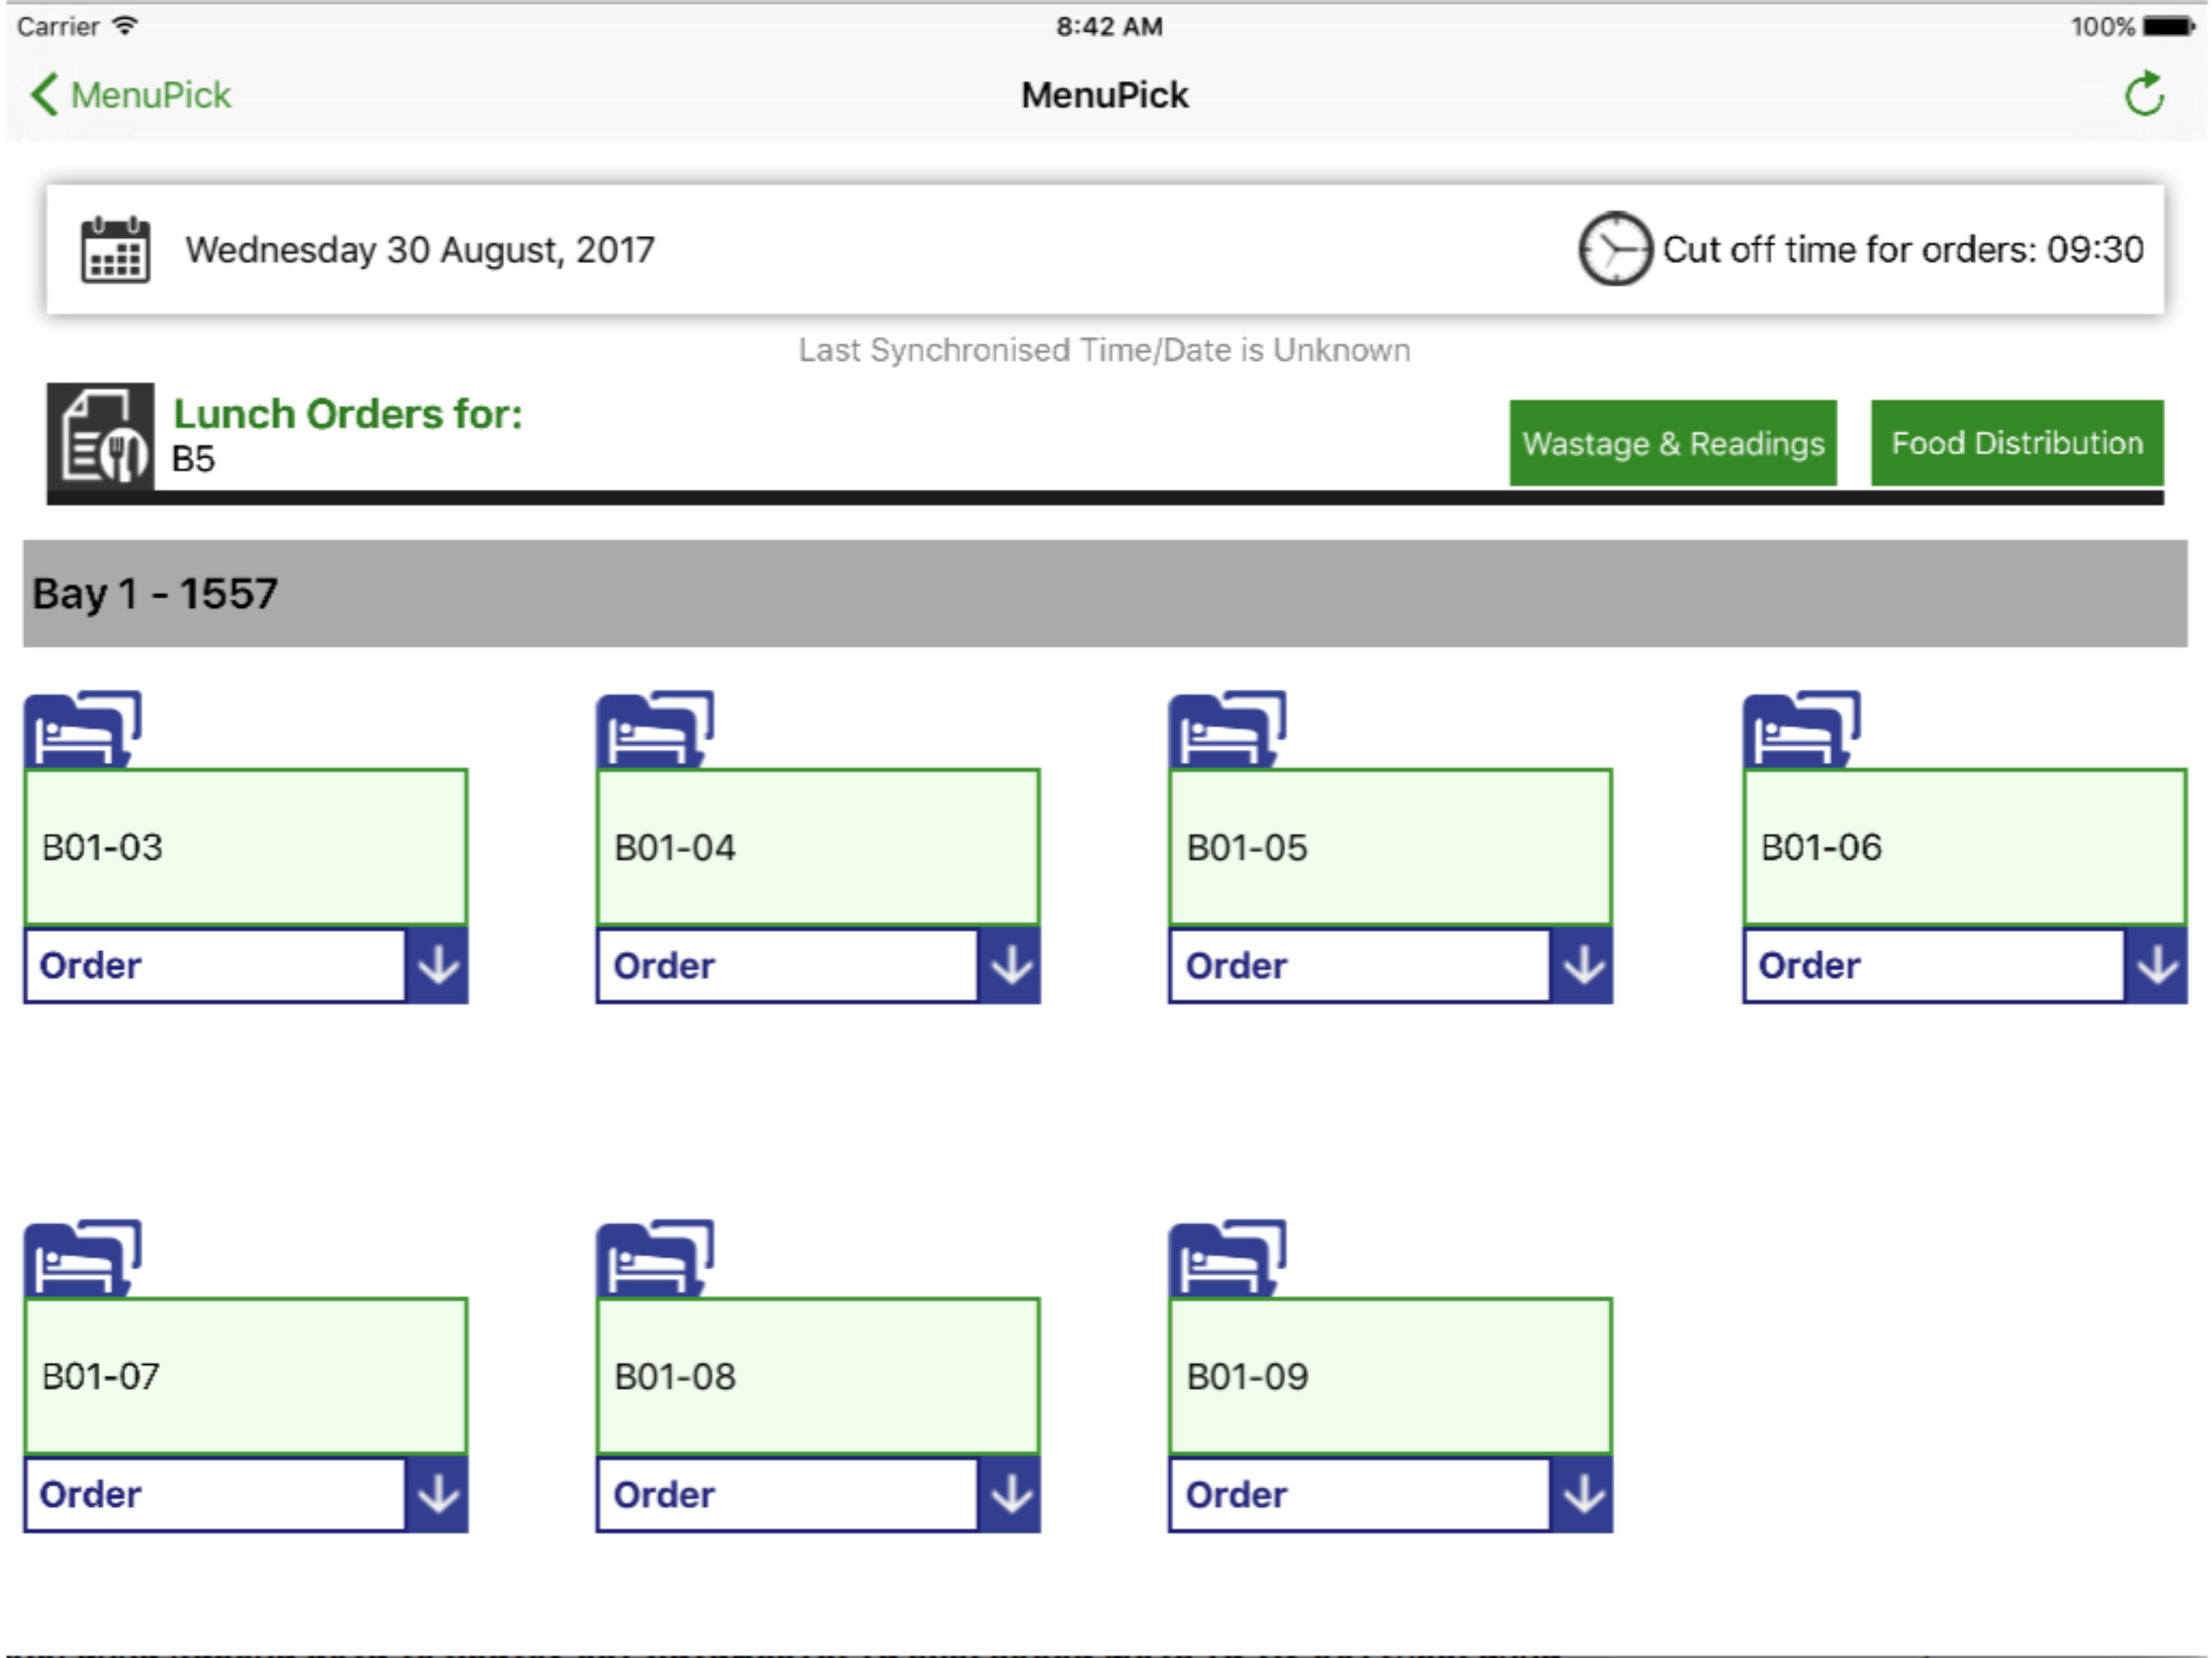
Task: Click bed icon above B01-05
Action: coord(1227,729)
